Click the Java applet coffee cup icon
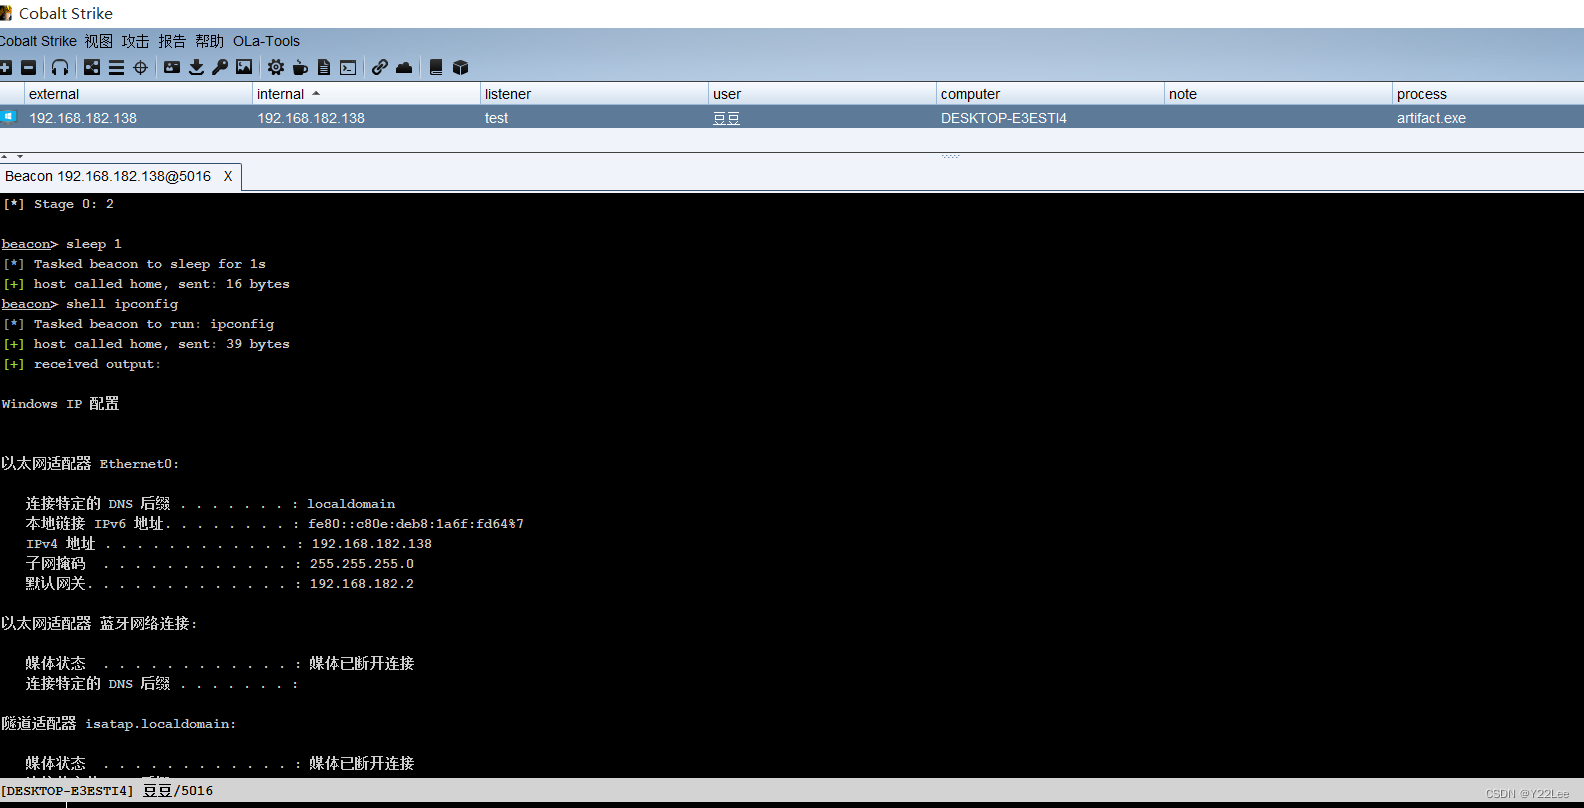This screenshot has height=808, width=1584. tap(300, 67)
